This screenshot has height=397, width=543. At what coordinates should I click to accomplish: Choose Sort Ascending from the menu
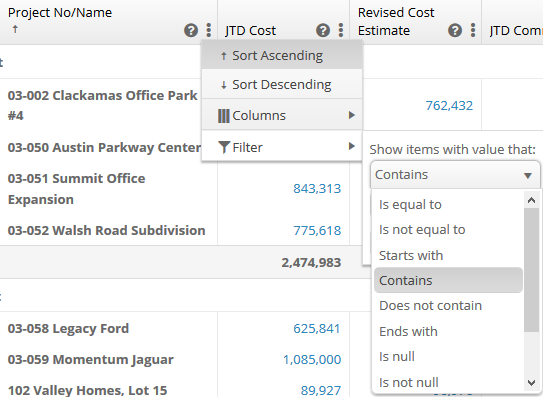pos(282,55)
